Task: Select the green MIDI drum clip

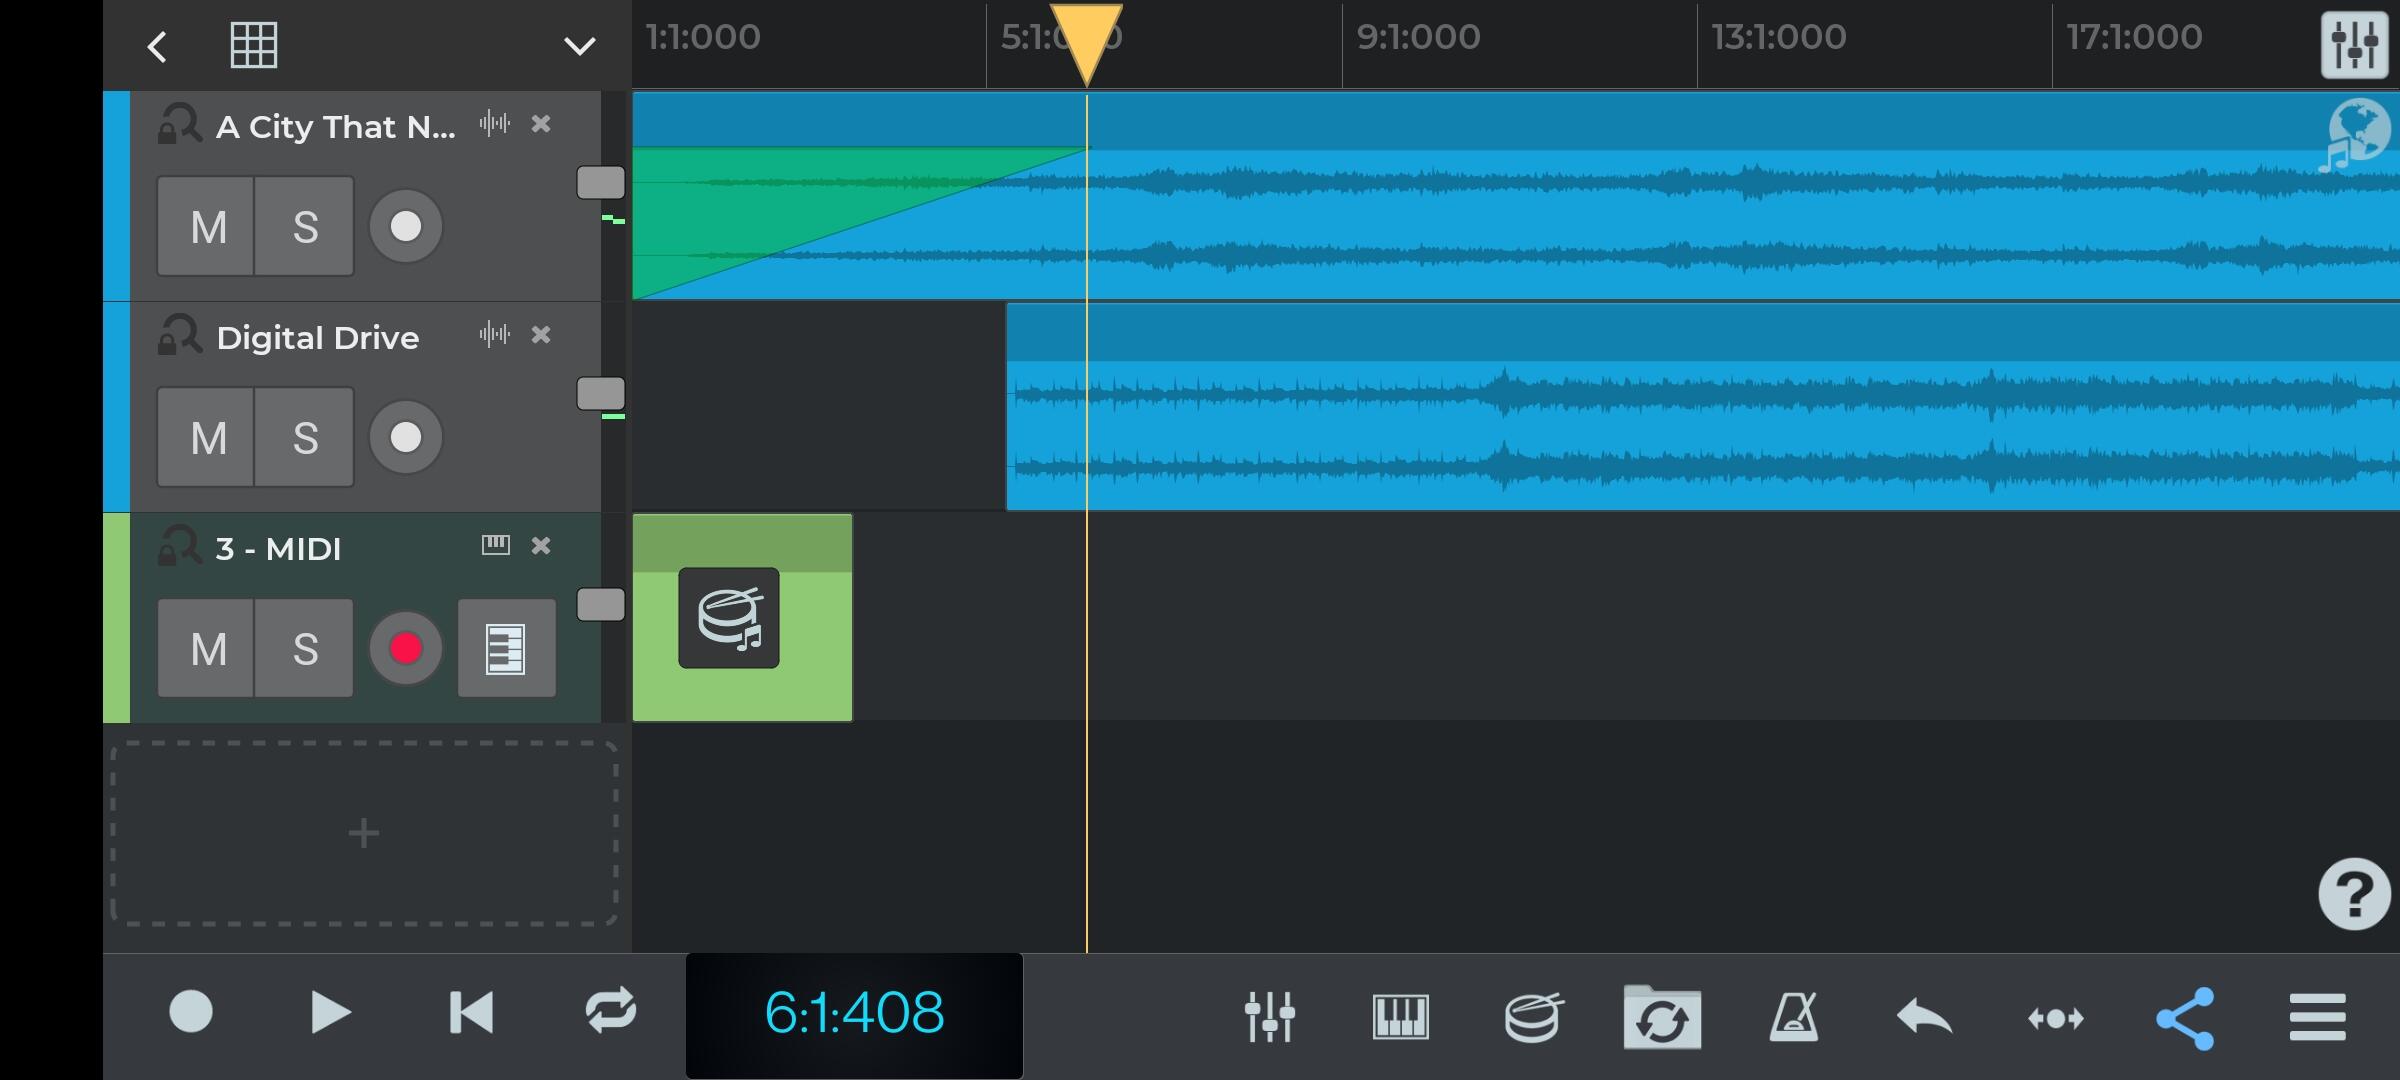Action: 742,618
